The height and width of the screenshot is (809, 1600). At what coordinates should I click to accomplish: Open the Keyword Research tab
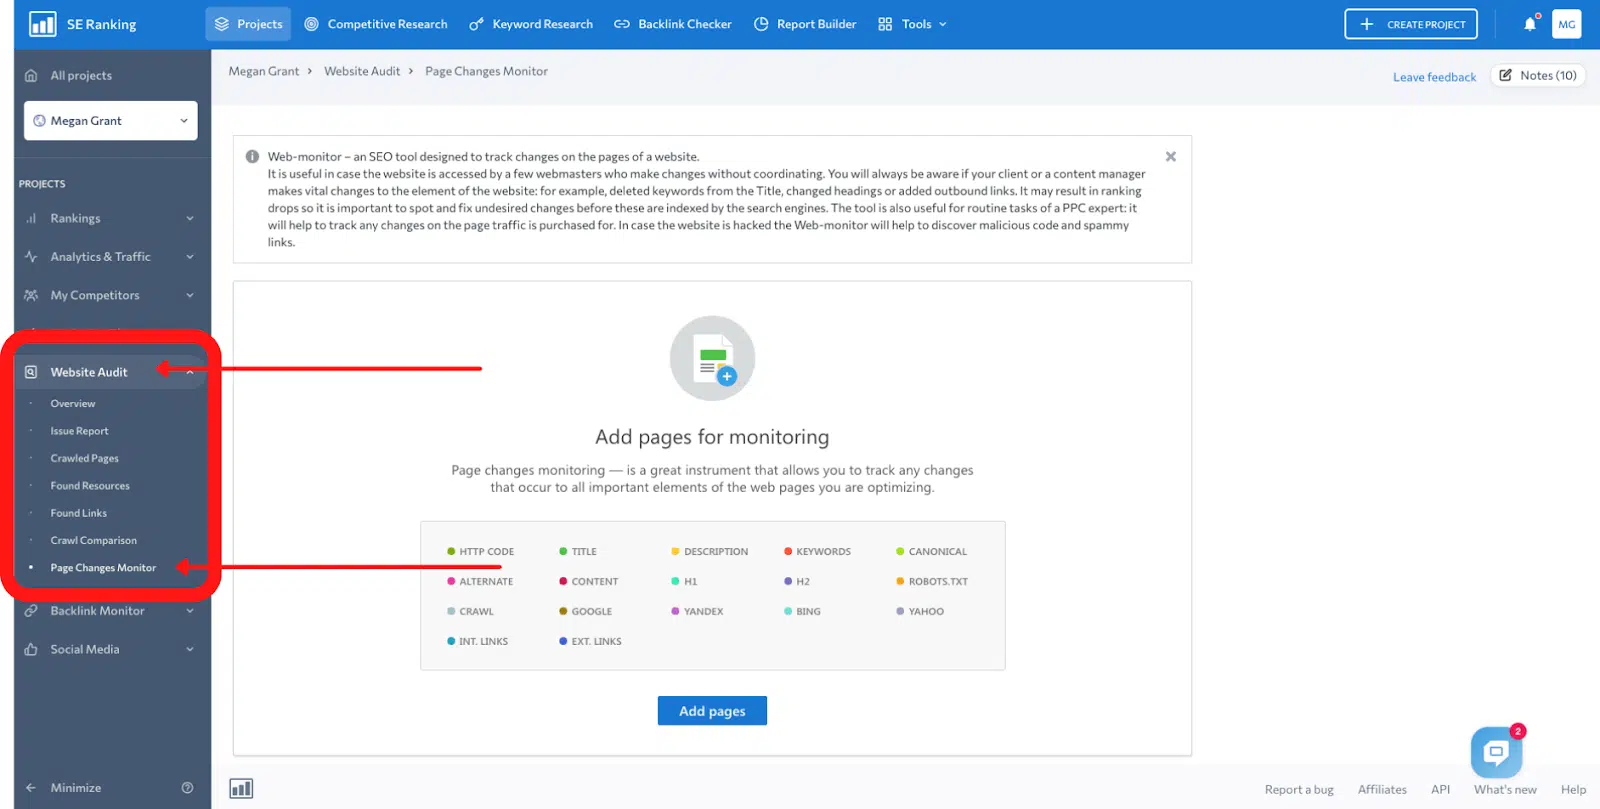[531, 24]
